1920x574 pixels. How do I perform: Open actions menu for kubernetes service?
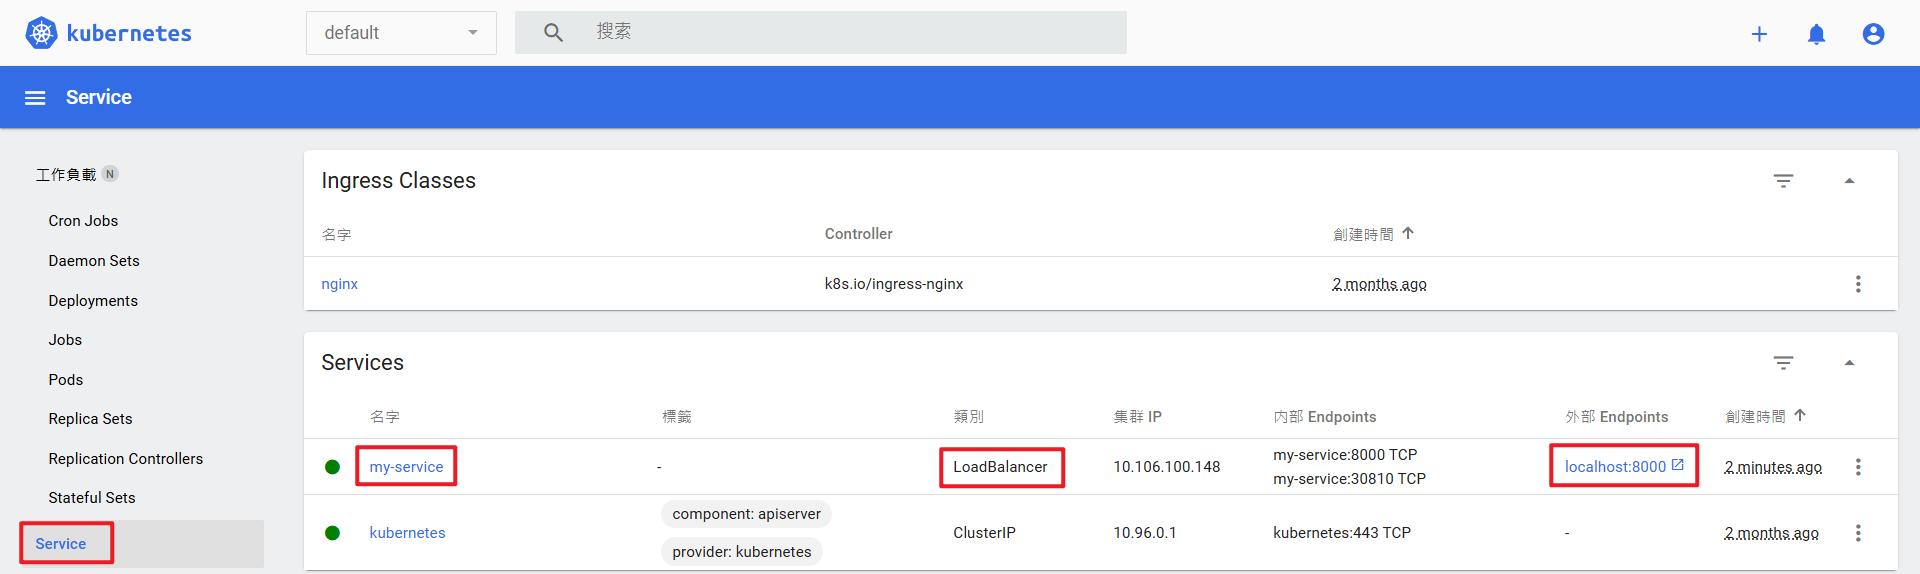1858,533
